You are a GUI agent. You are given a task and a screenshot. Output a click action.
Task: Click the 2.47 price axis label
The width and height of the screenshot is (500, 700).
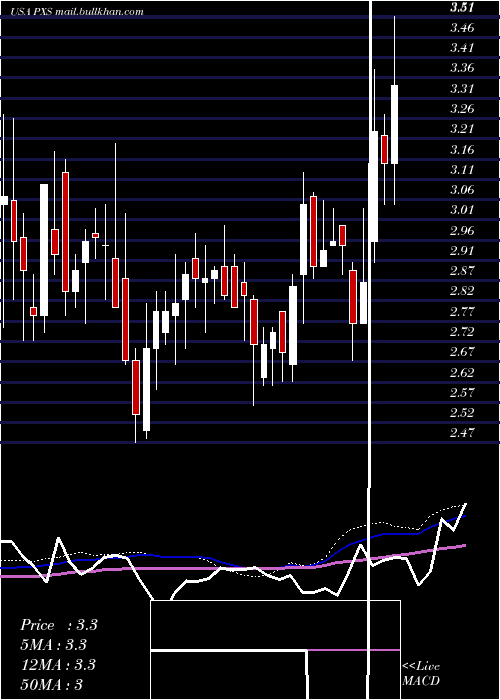pyautogui.click(x=462, y=433)
